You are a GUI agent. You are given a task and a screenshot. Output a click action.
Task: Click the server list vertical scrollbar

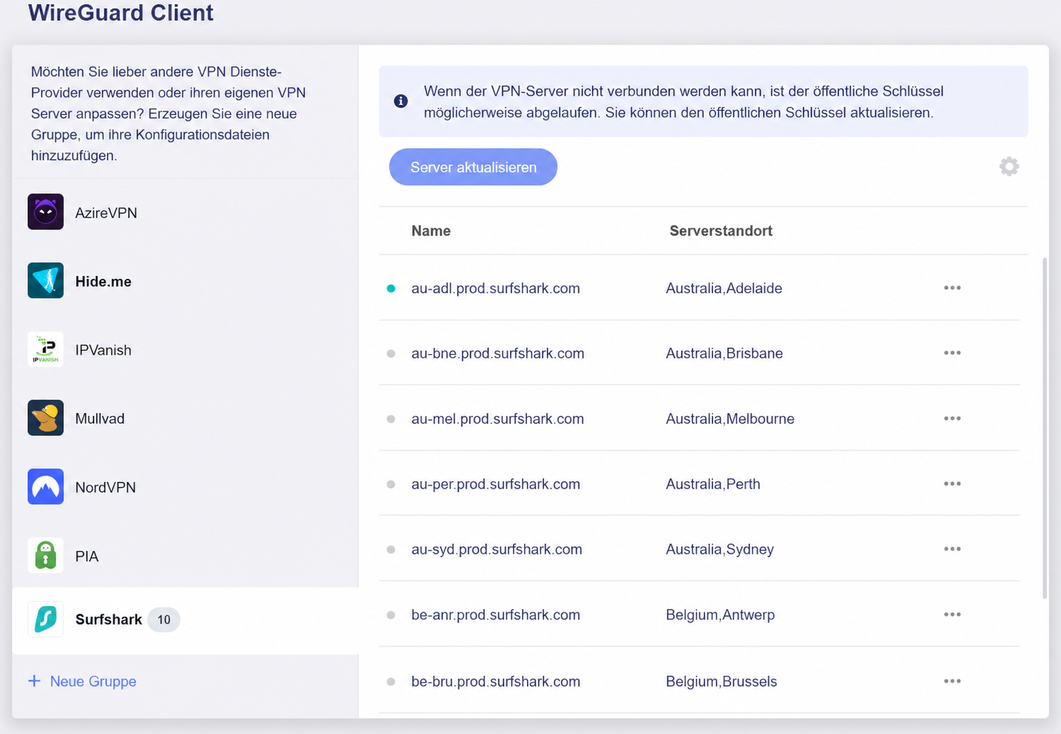1045,428
